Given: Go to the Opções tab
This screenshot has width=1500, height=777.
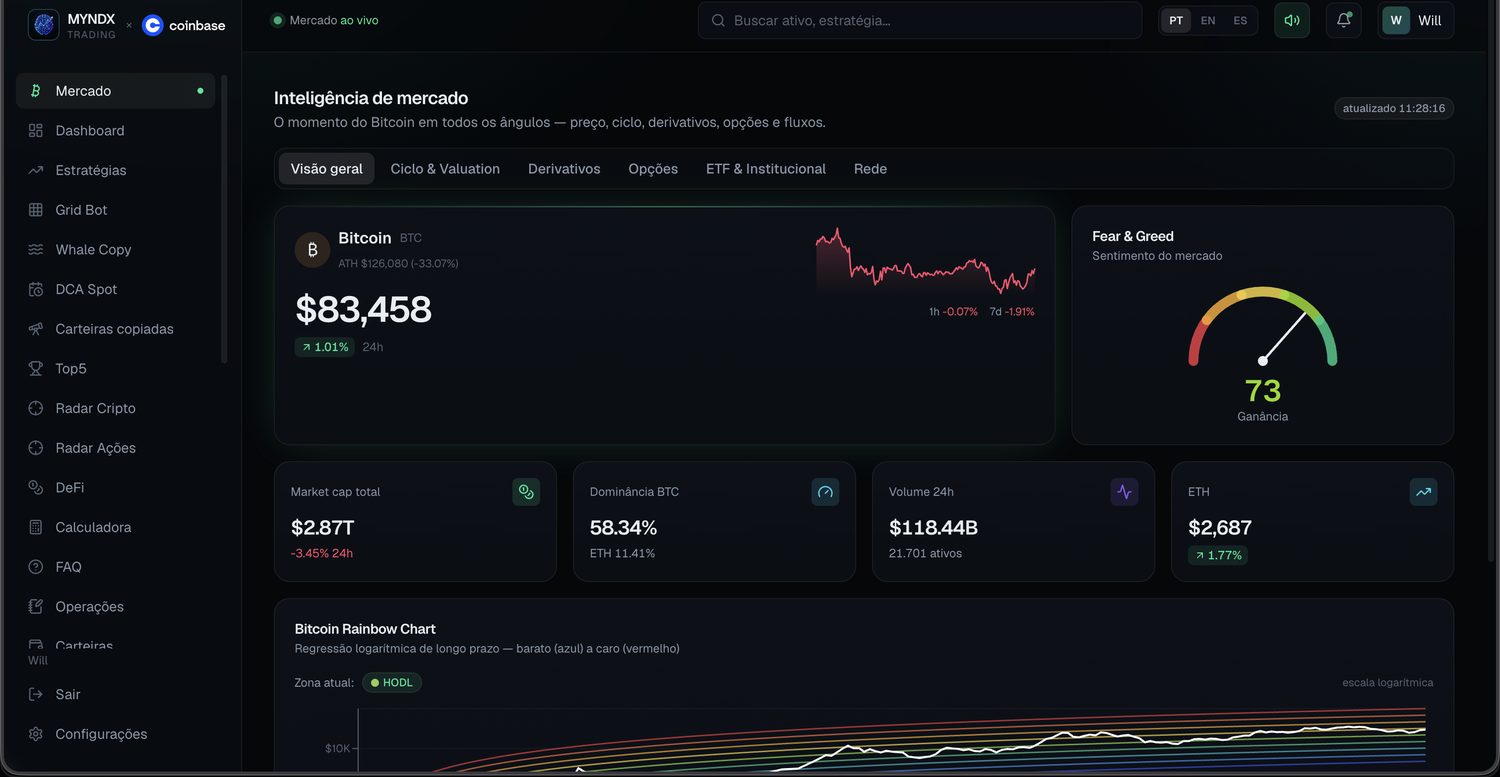Looking at the screenshot, I should (x=653, y=169).
